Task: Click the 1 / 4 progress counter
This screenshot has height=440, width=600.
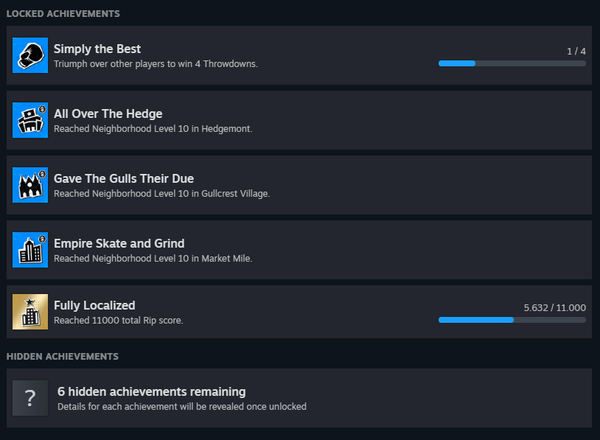Action: (576, 50)
